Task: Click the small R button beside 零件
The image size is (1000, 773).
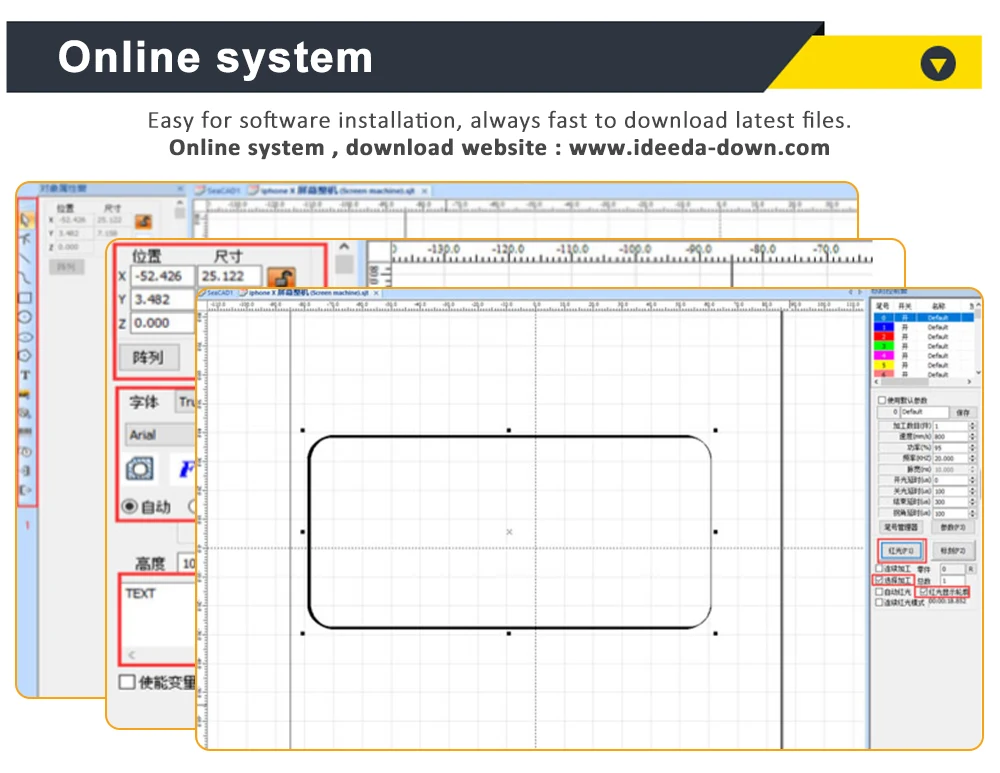Action: (x=971, y=568)
